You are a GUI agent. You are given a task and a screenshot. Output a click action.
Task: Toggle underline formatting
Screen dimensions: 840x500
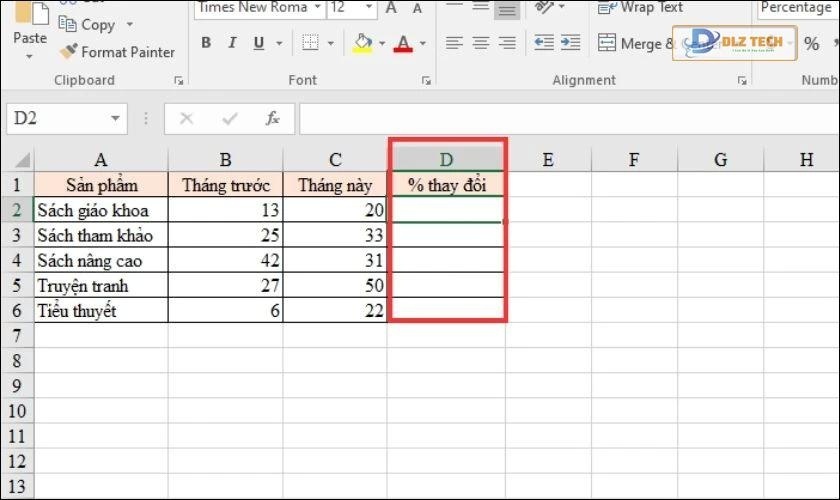(259, 43)
